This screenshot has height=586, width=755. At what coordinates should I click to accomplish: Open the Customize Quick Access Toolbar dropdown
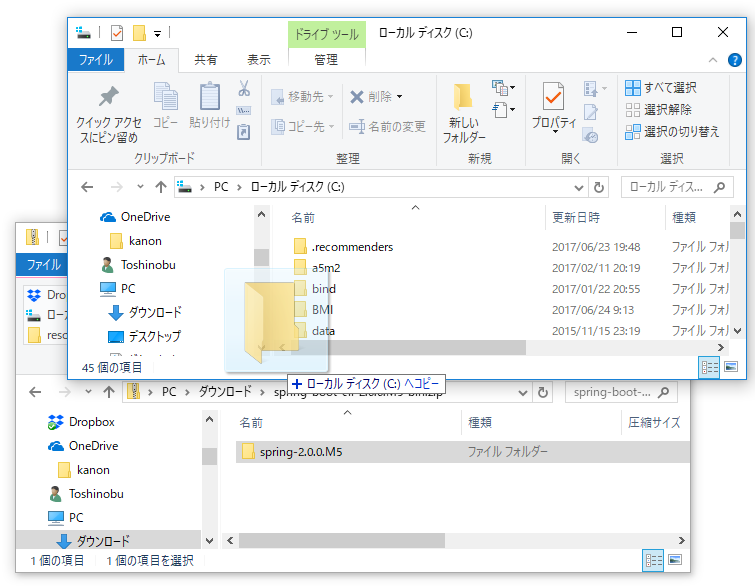pyautogui.click(x=157, y=34)
